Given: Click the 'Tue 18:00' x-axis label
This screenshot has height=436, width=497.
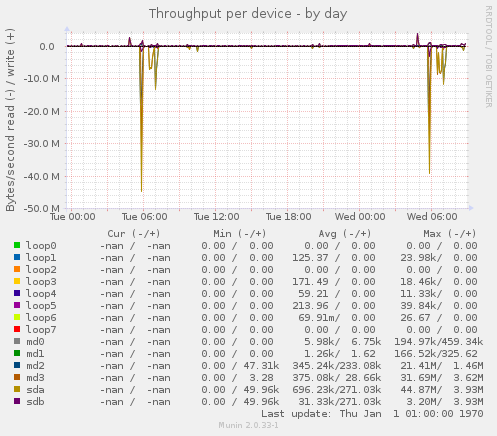Looking at the screenshot, I should click(x=289, y=217).
